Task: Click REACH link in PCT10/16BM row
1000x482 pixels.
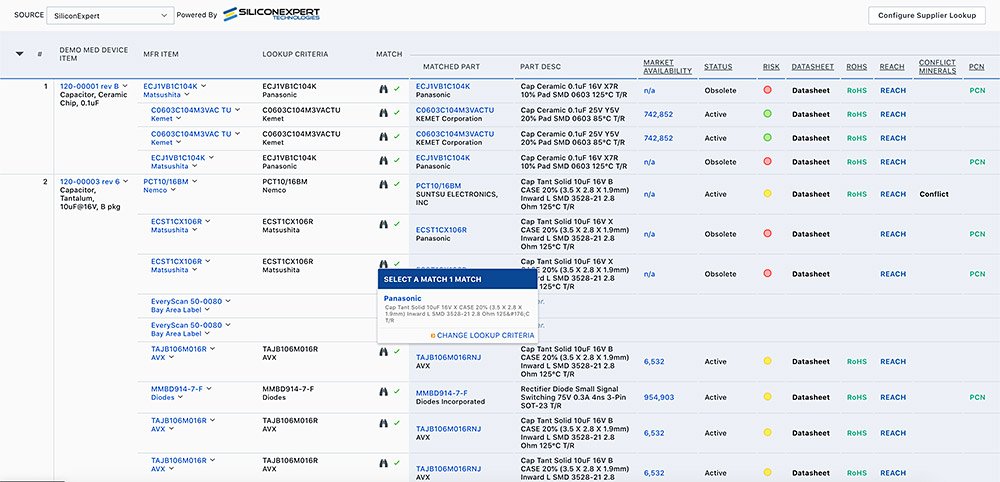Action: 893,194
